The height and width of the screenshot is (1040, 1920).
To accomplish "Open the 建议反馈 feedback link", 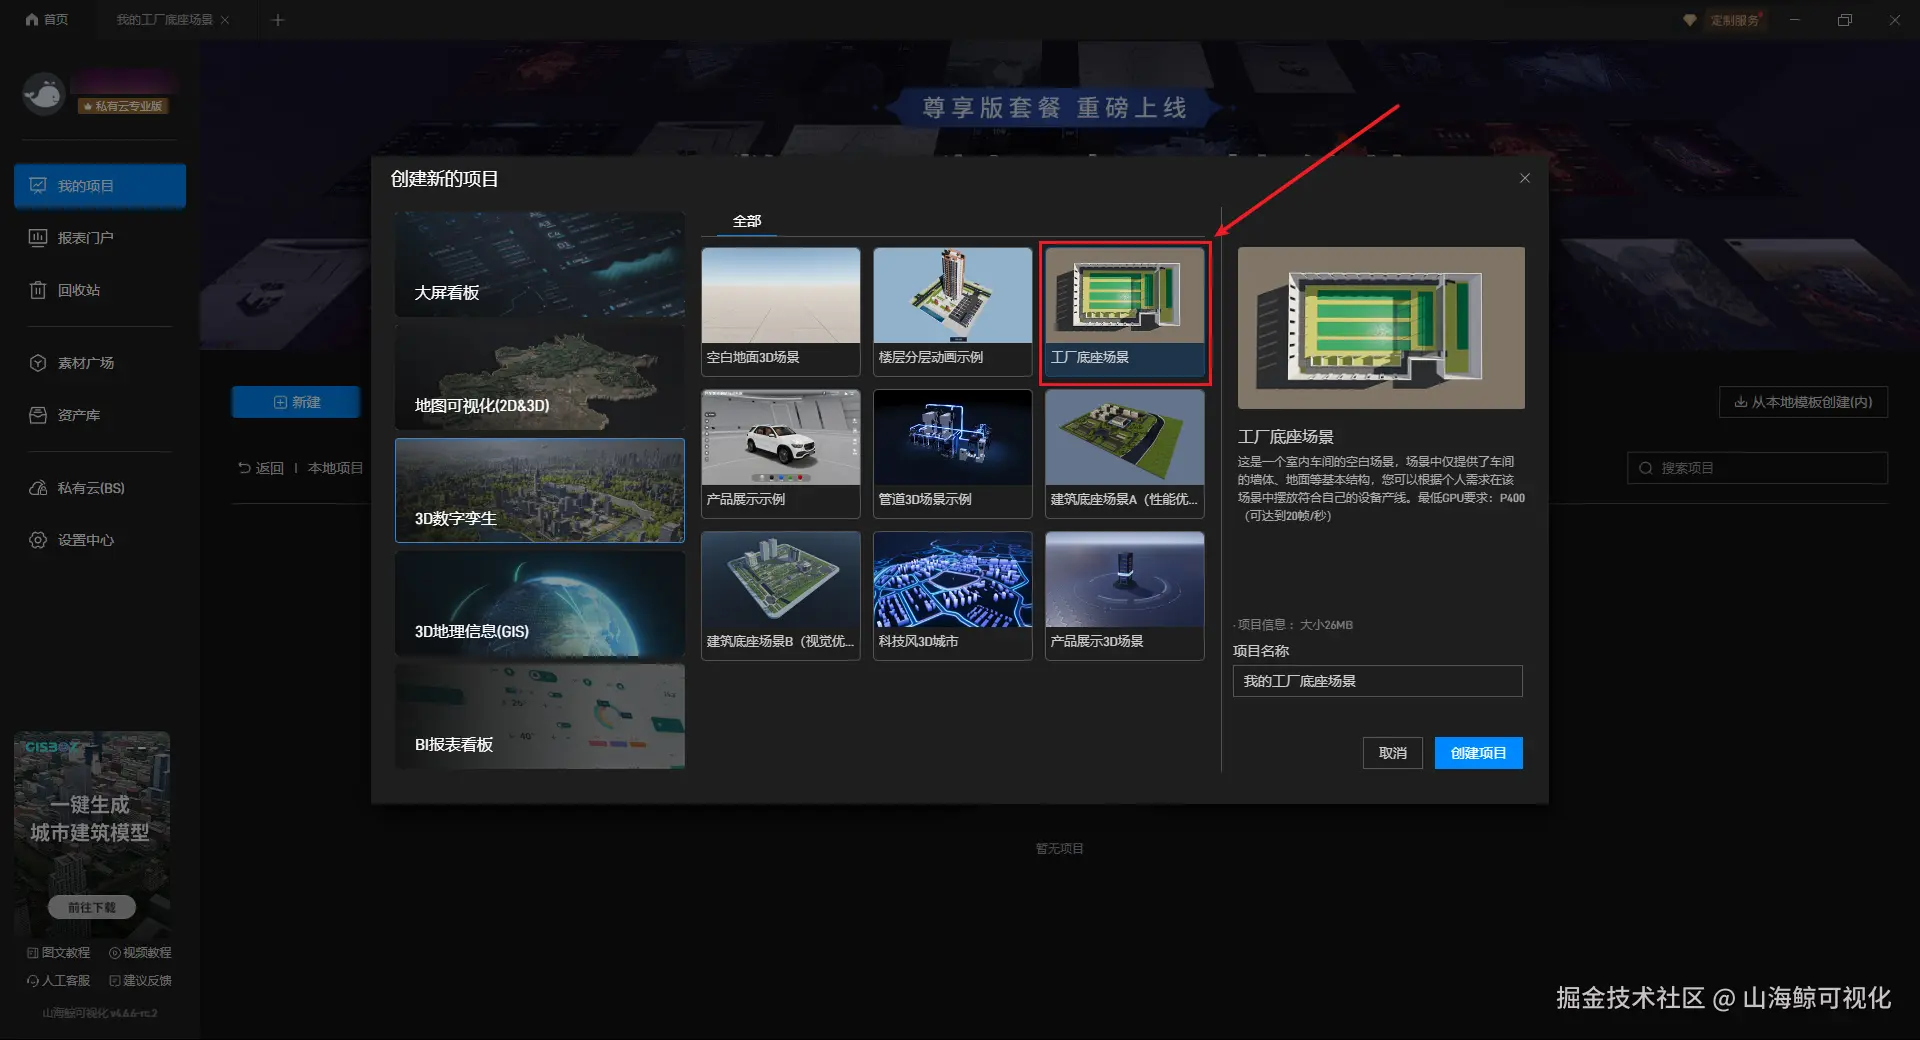I will click(x=140, y=981).
